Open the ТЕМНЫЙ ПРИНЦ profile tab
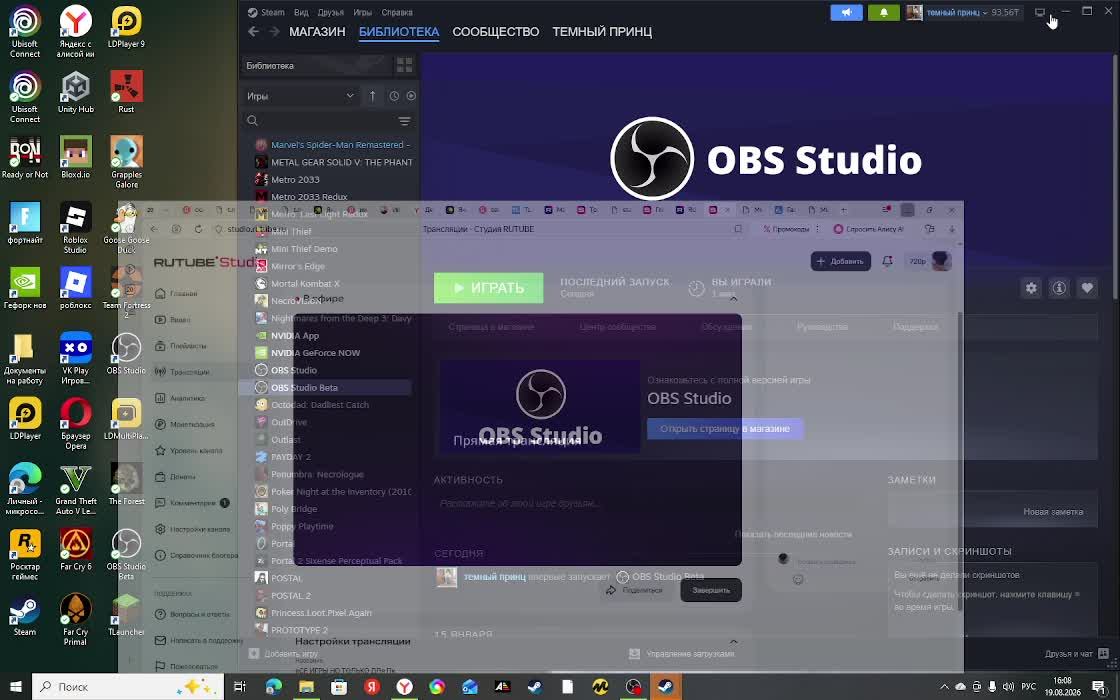 tap(601, 31)
